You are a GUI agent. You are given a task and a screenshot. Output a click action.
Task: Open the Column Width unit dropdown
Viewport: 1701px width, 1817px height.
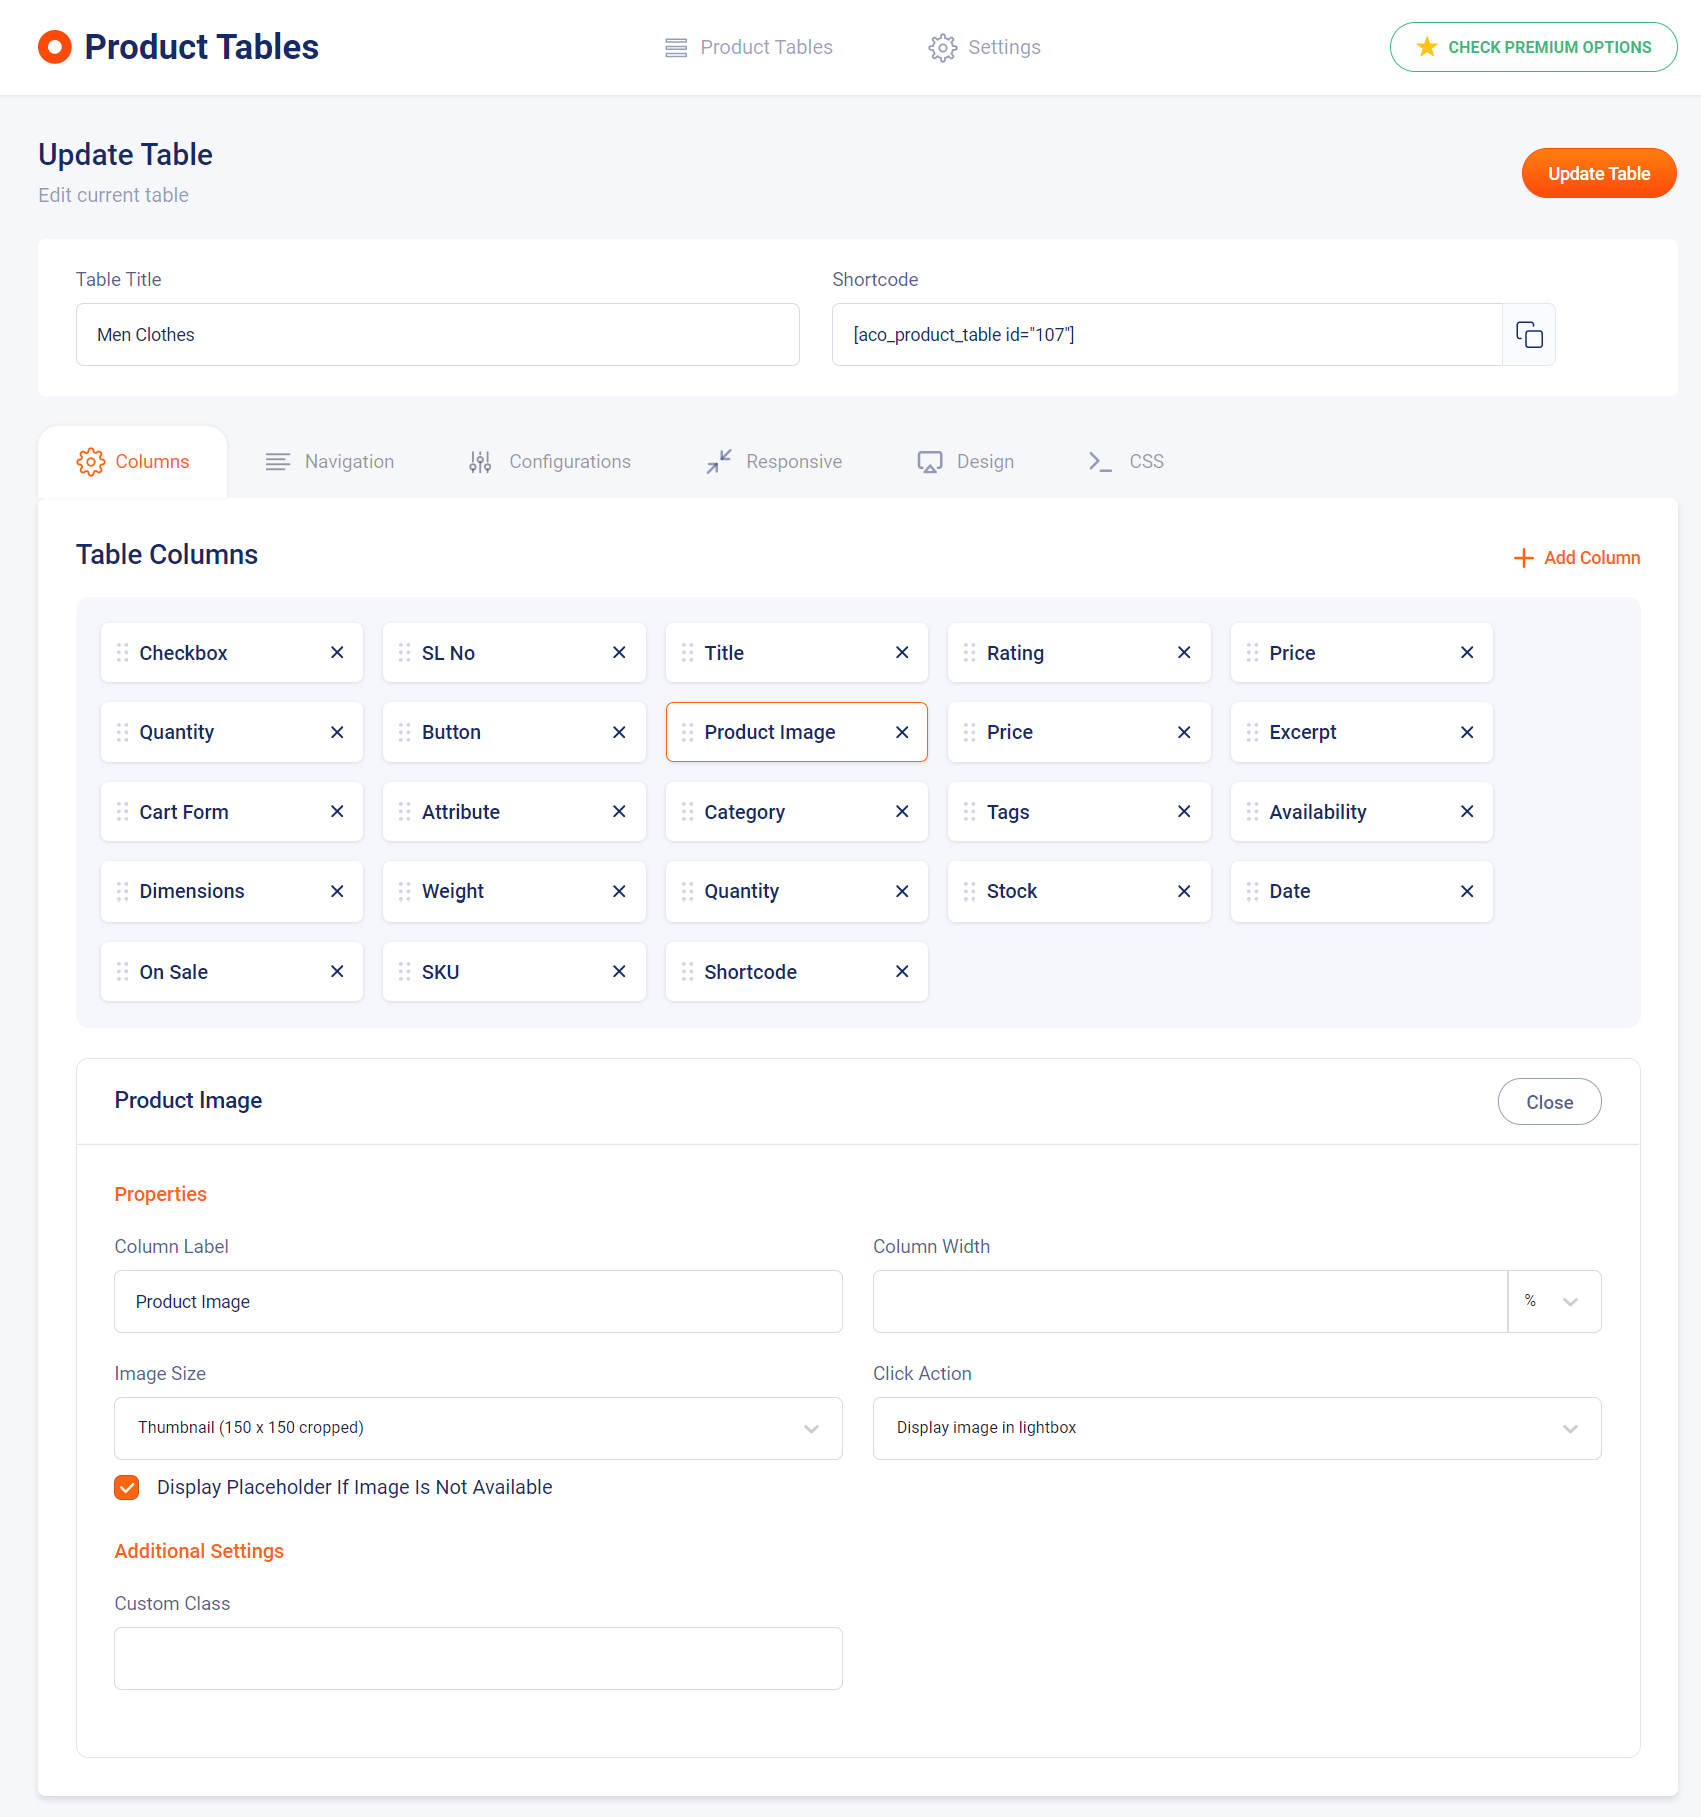(1554, 1302)
